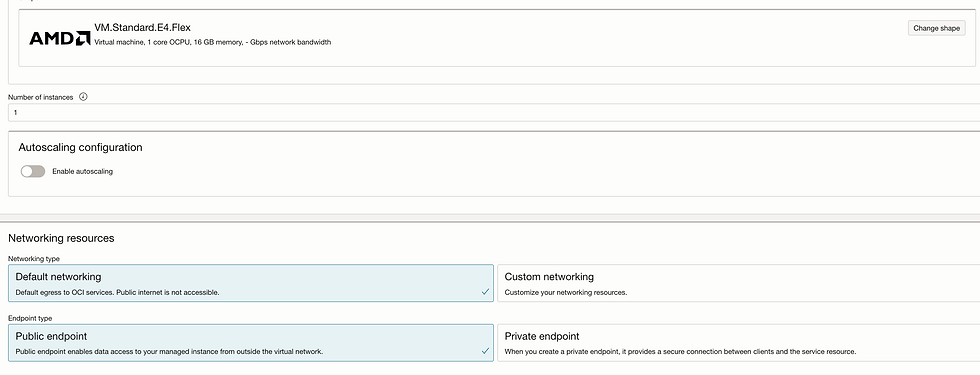Click the Endpoint type label
980x375 pixels.
pyautogui.click(x=30, y=318)
